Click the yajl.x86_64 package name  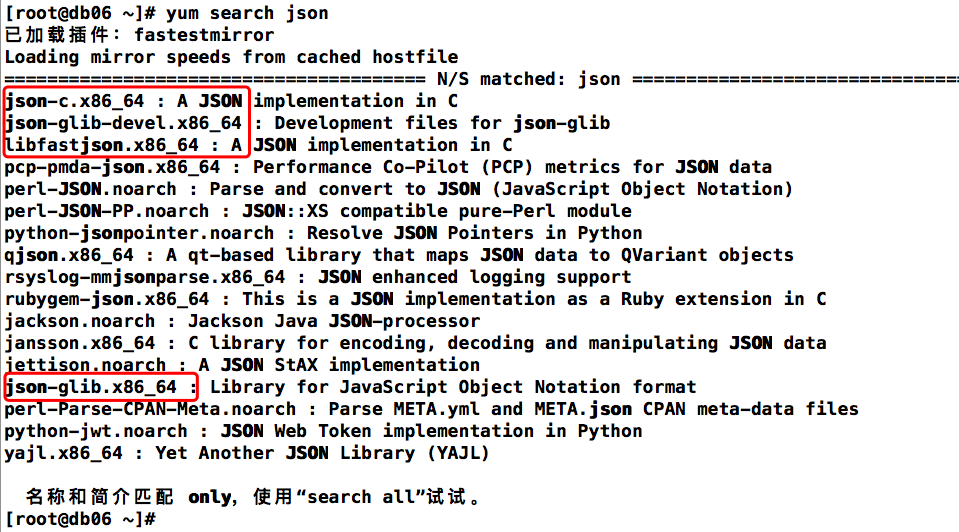coord(63,453)
